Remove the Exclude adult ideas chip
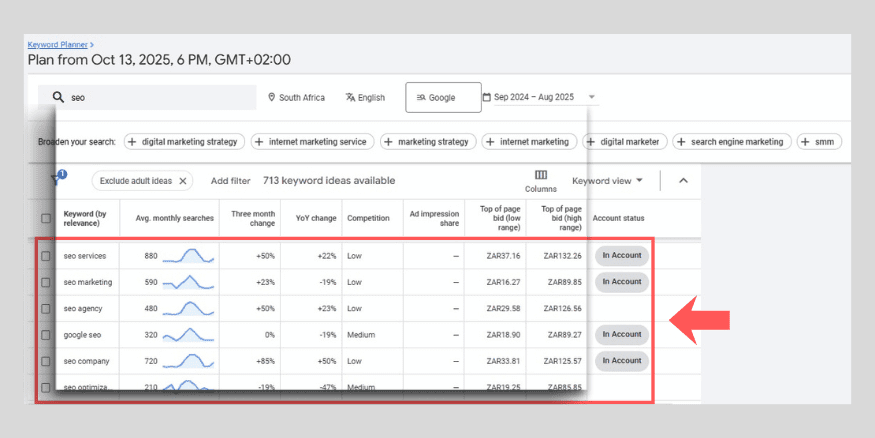 pos(133,181)
